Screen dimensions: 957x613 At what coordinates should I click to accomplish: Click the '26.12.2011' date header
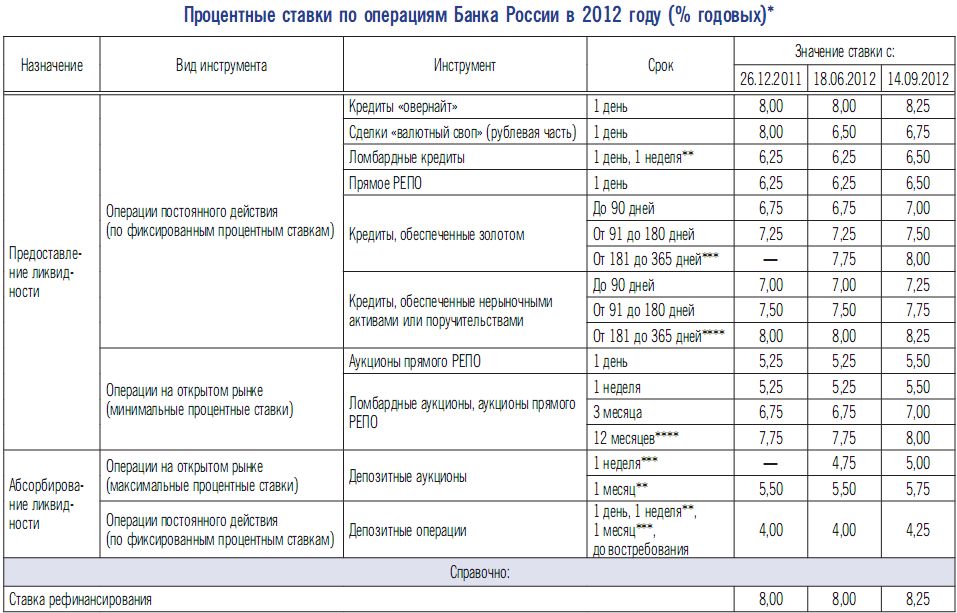770,79
